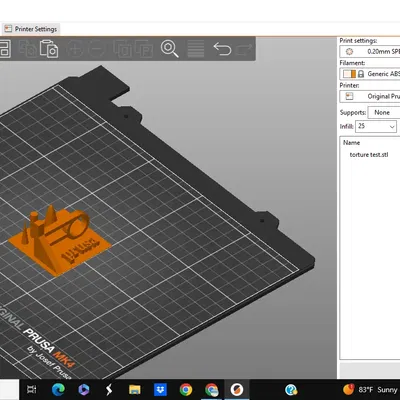Open the Supports dropdown showing None
This screenshot has width=400, height=400.
(x=384, y=112)
